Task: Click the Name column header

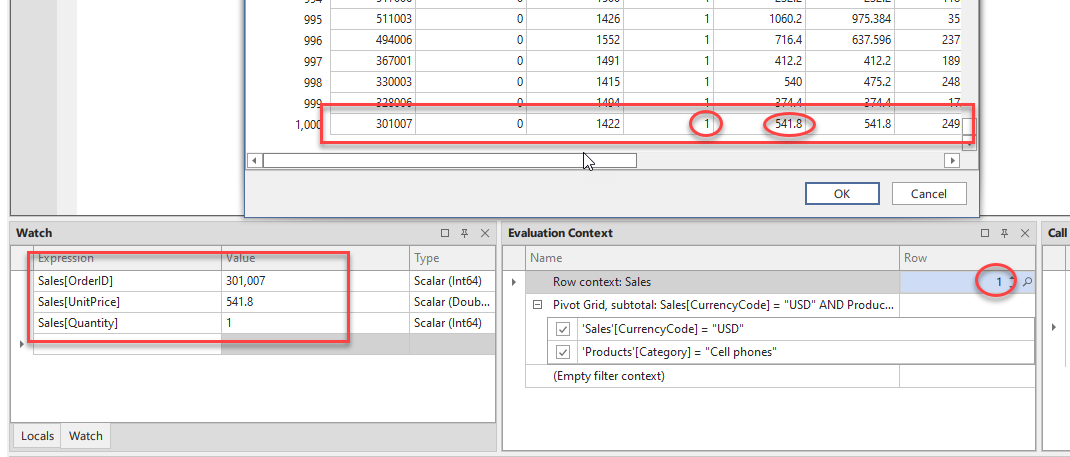Action: point(712,259)
